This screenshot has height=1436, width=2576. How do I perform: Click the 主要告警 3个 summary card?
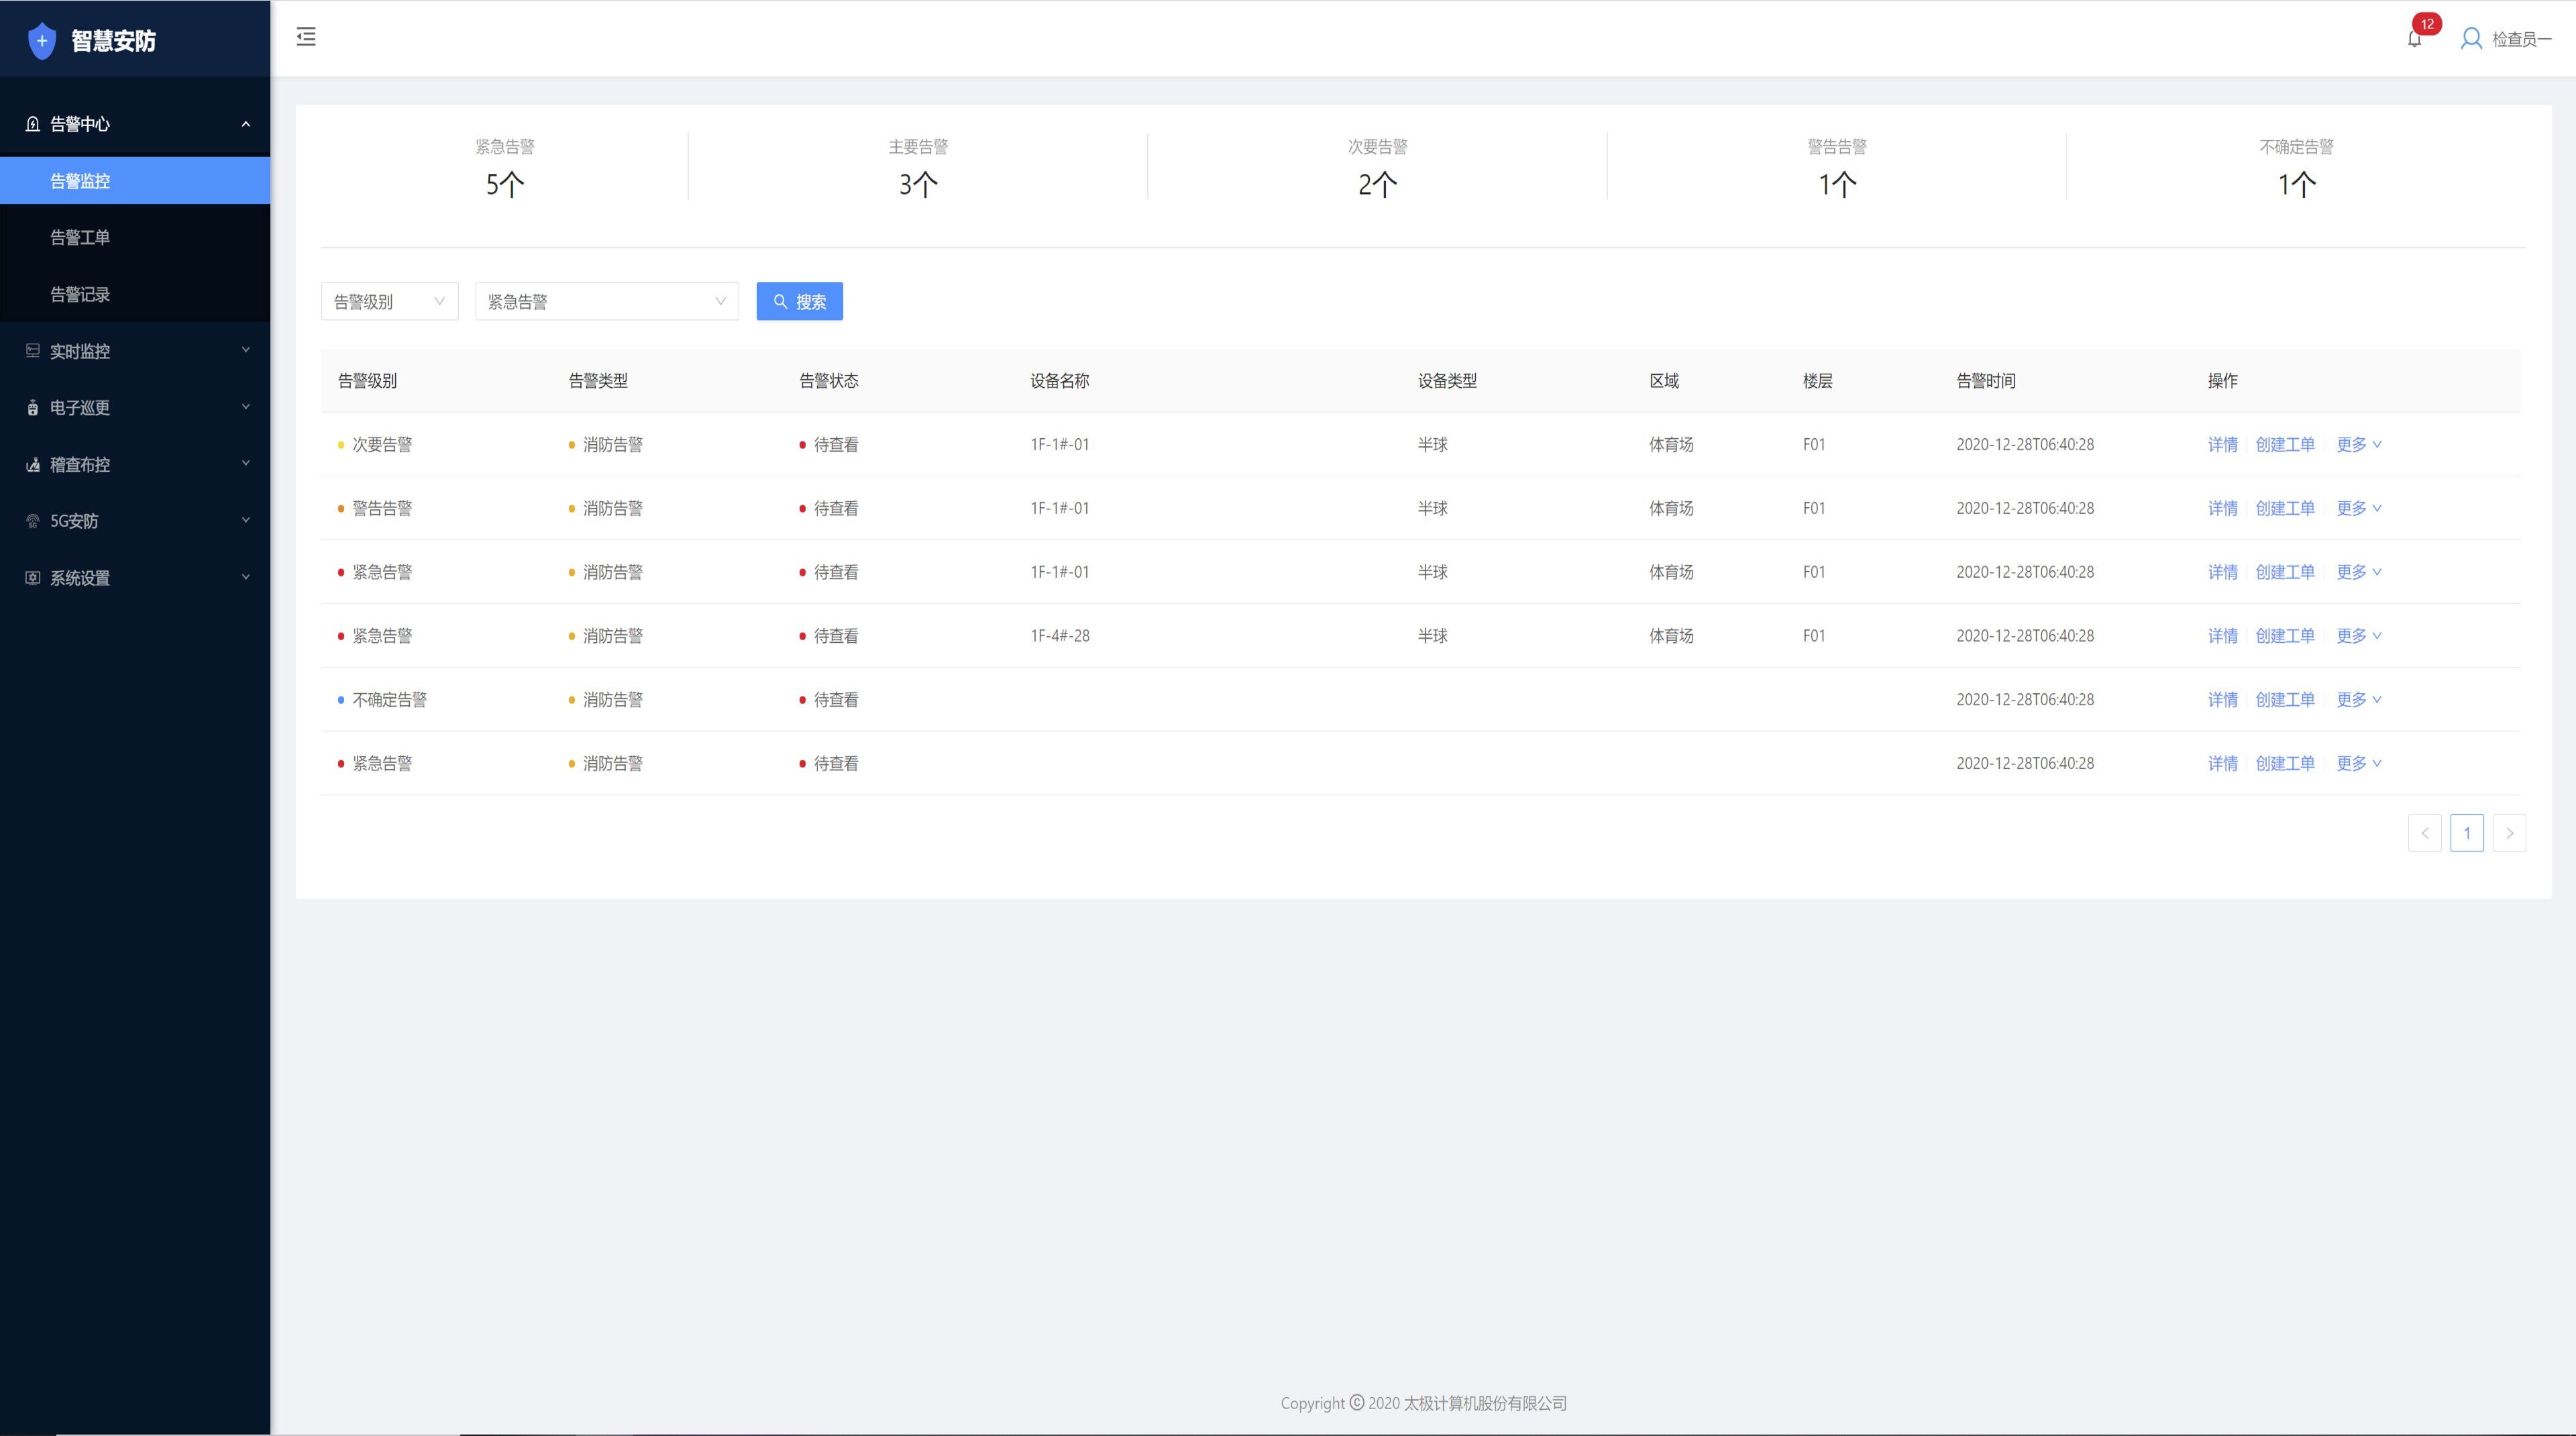coord(918,167)
